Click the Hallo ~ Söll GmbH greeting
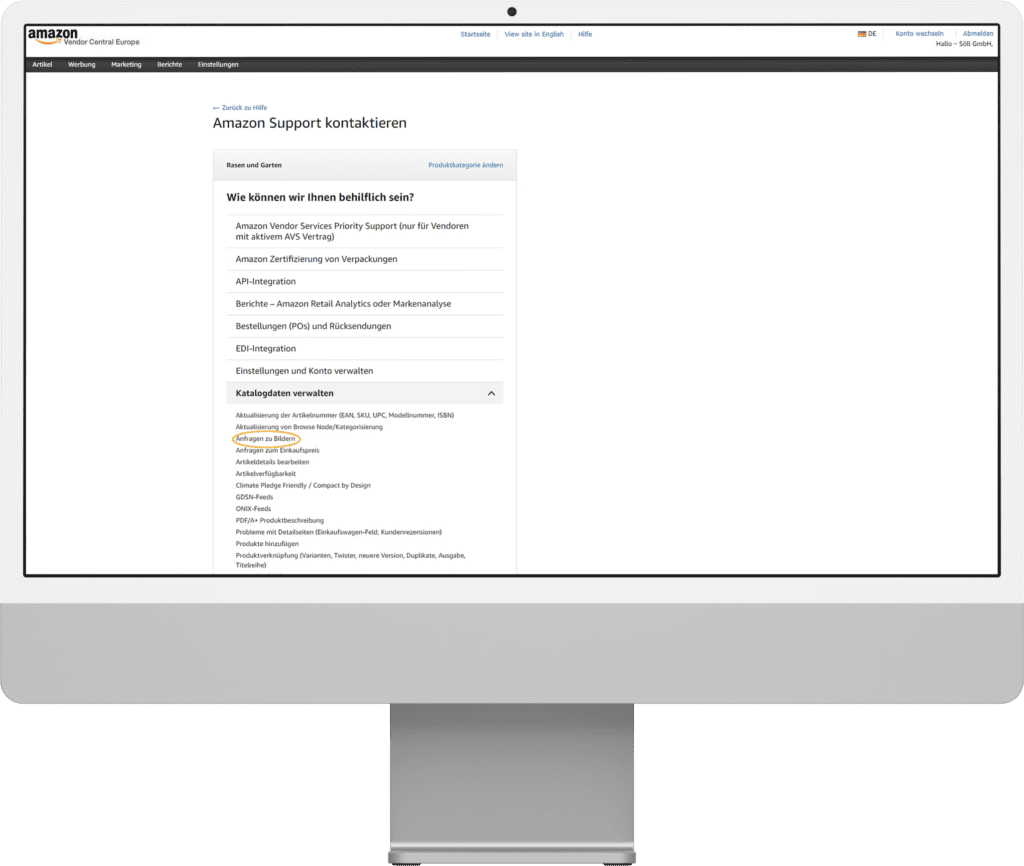 point(964,44)
